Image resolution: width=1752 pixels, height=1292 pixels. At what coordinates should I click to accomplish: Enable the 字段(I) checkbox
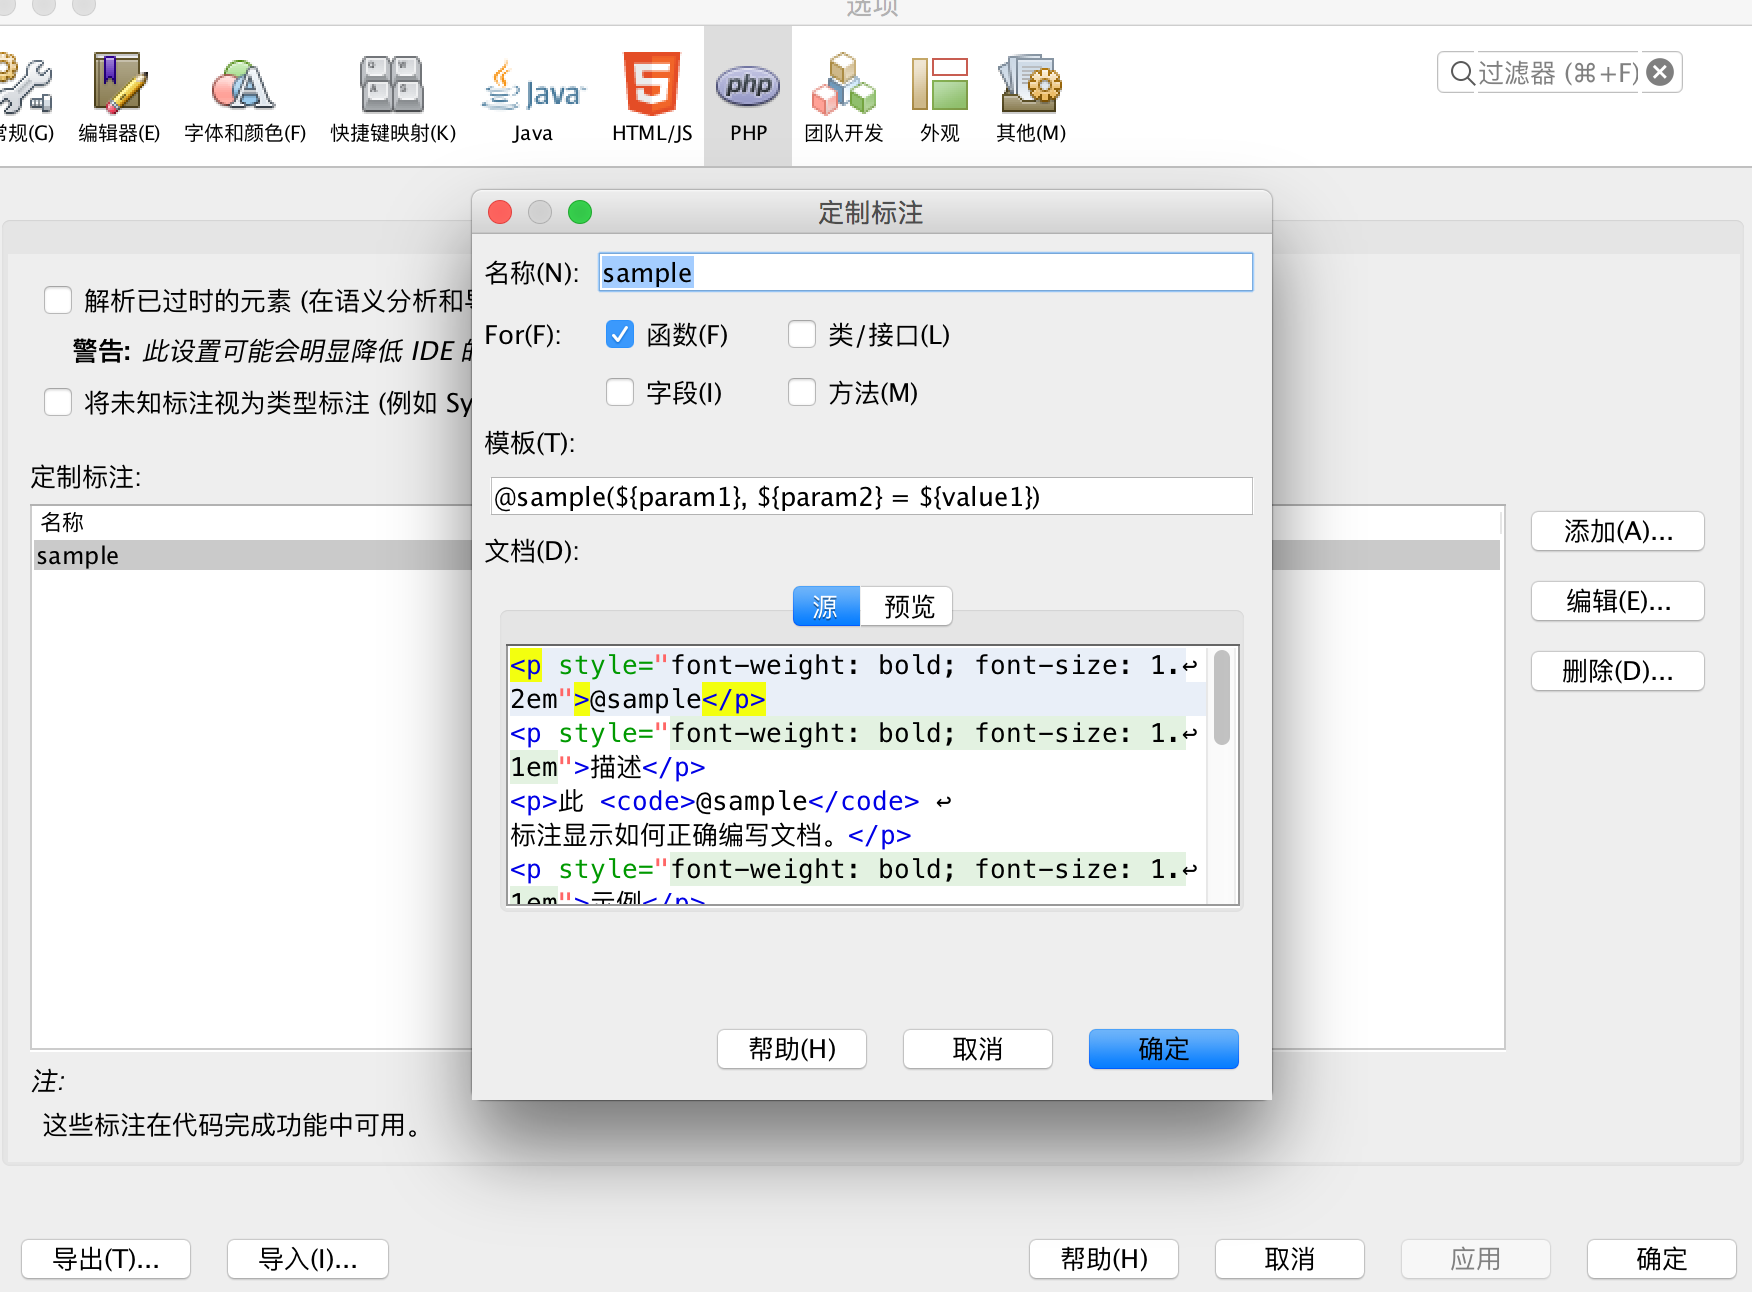619,392
